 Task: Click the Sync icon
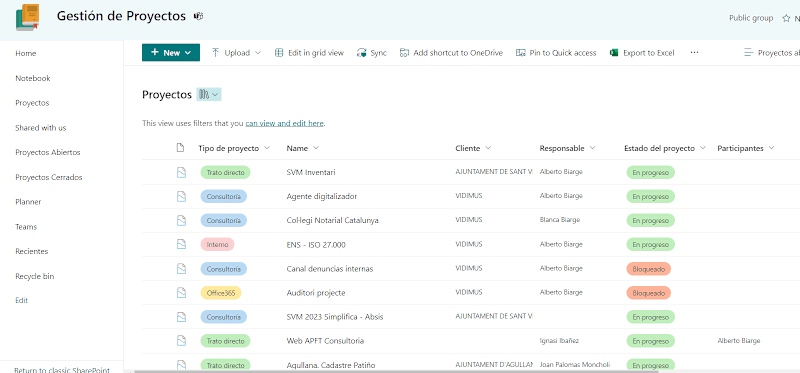(362, 53)
